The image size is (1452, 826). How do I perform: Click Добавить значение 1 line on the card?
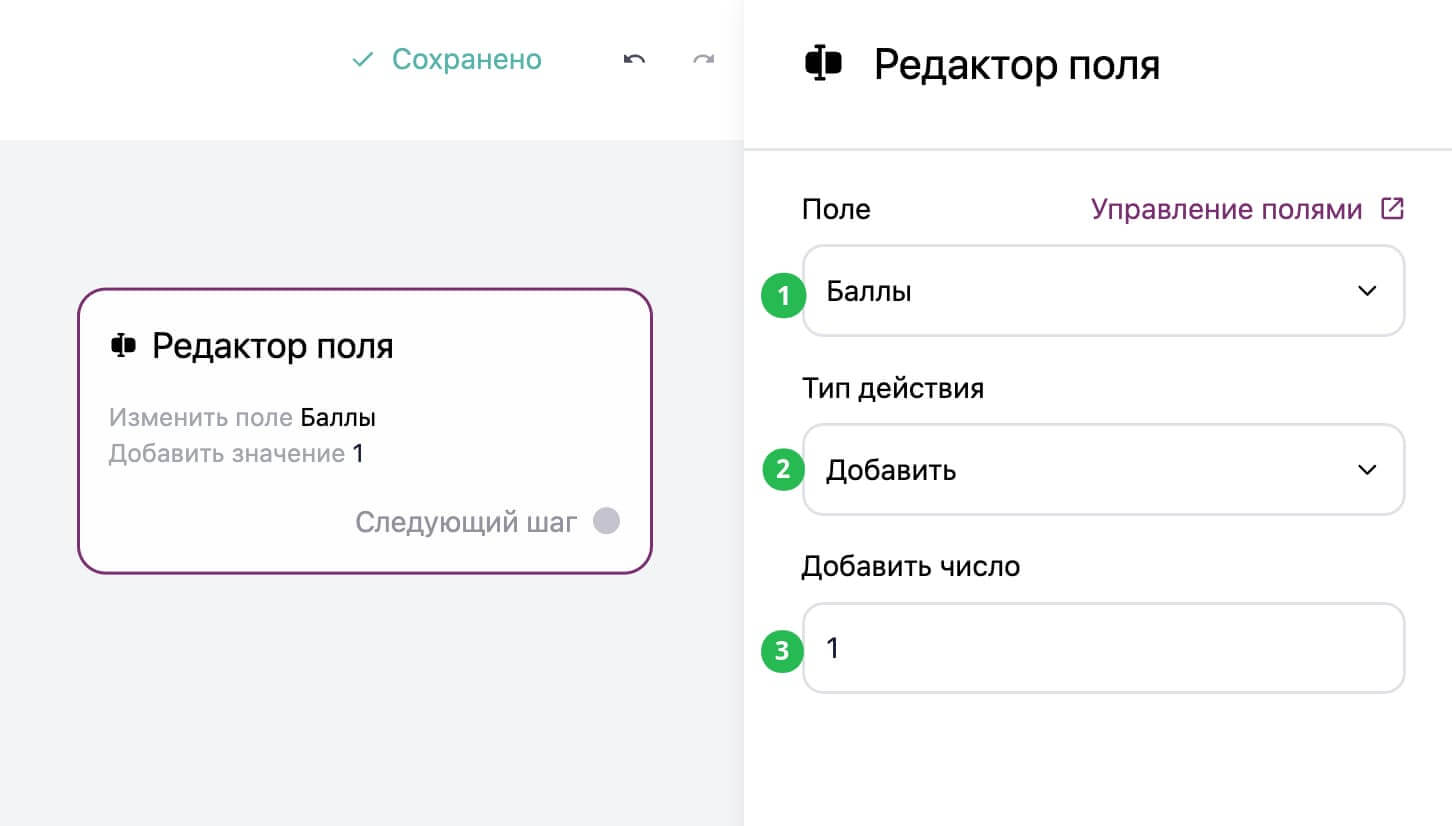[236, 454]
